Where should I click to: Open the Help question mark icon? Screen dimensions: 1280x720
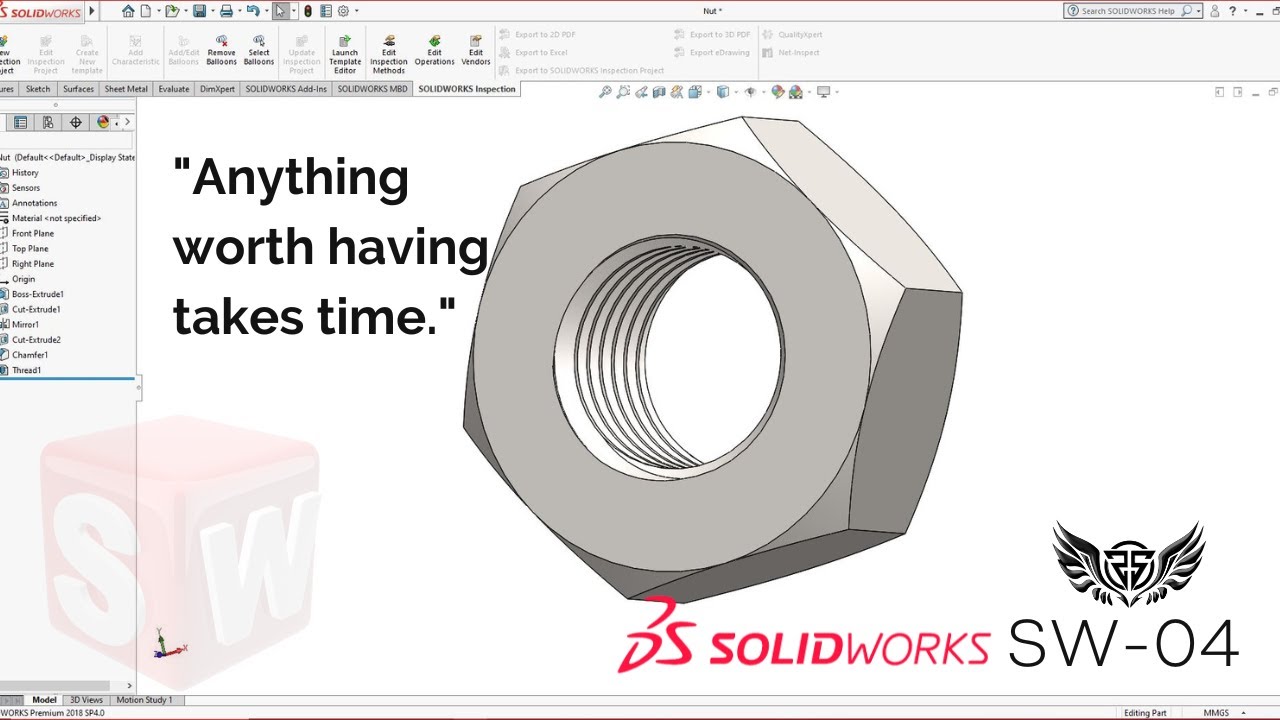pos(1233,11)
